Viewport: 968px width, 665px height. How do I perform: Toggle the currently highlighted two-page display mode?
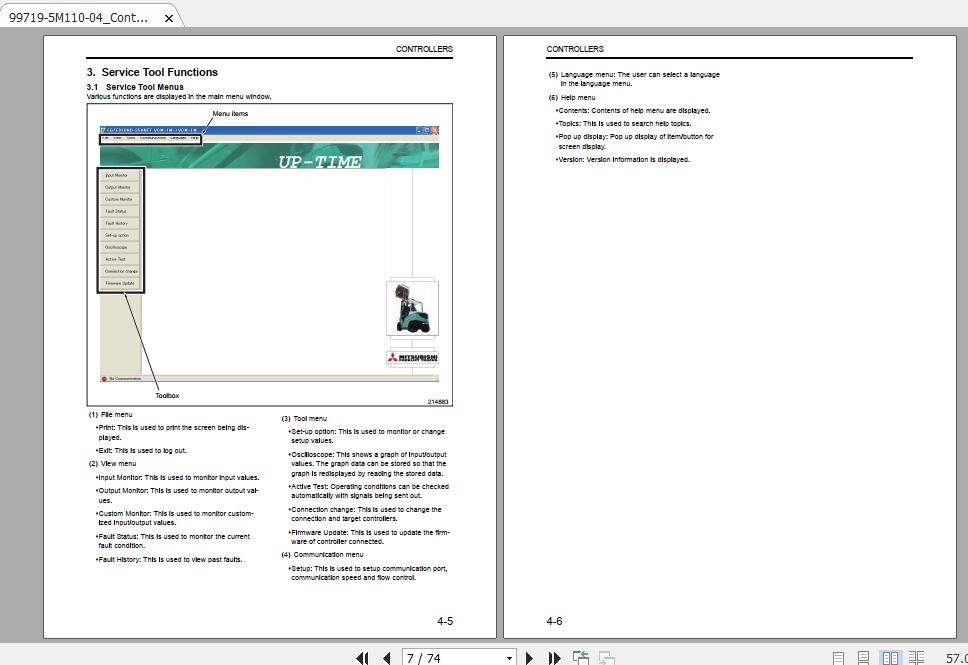(890, 657)
